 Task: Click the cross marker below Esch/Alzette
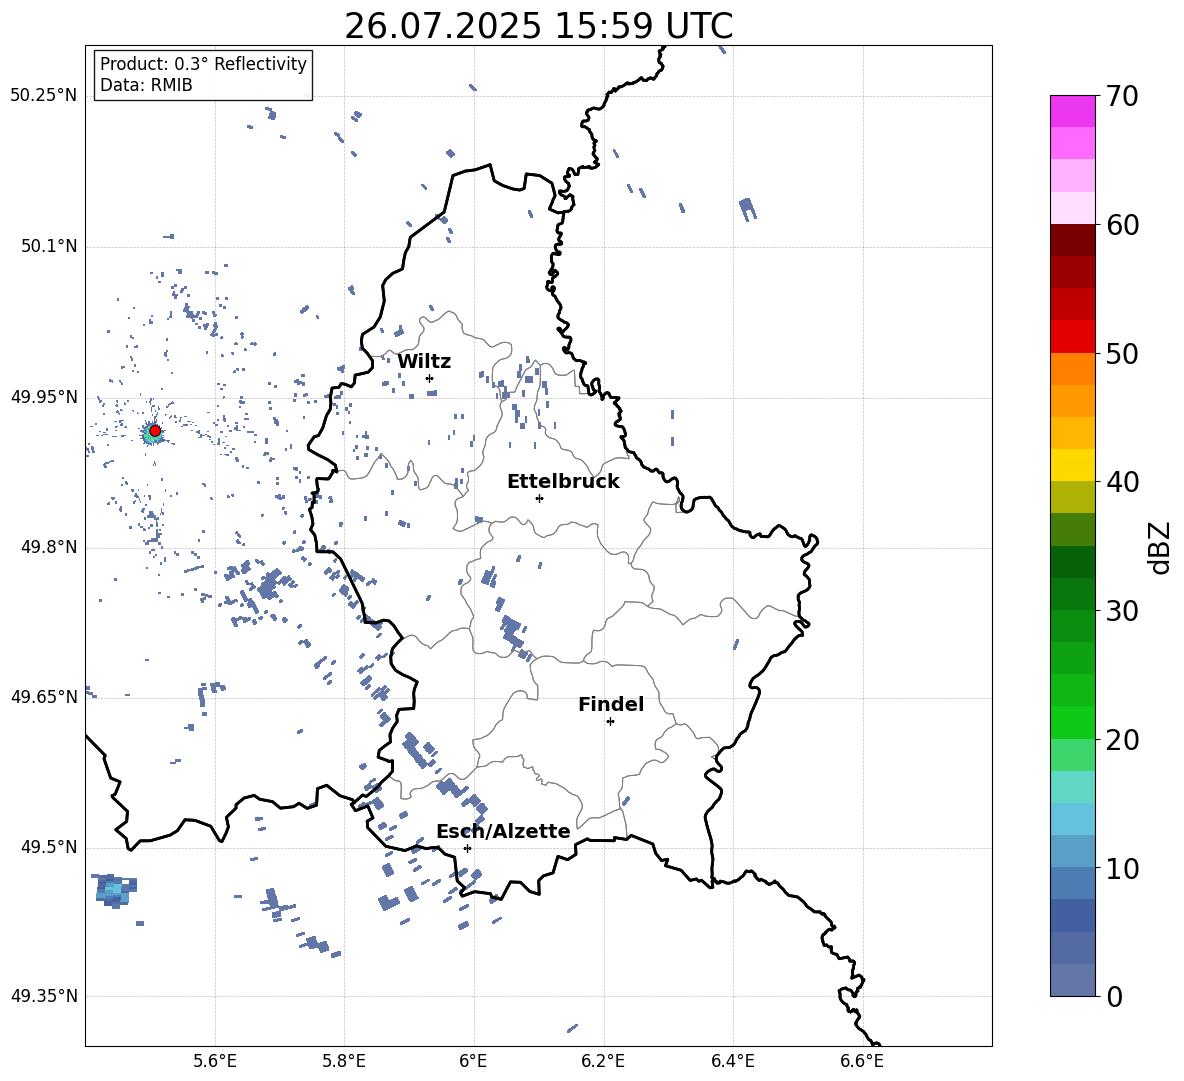pos(467,848)
